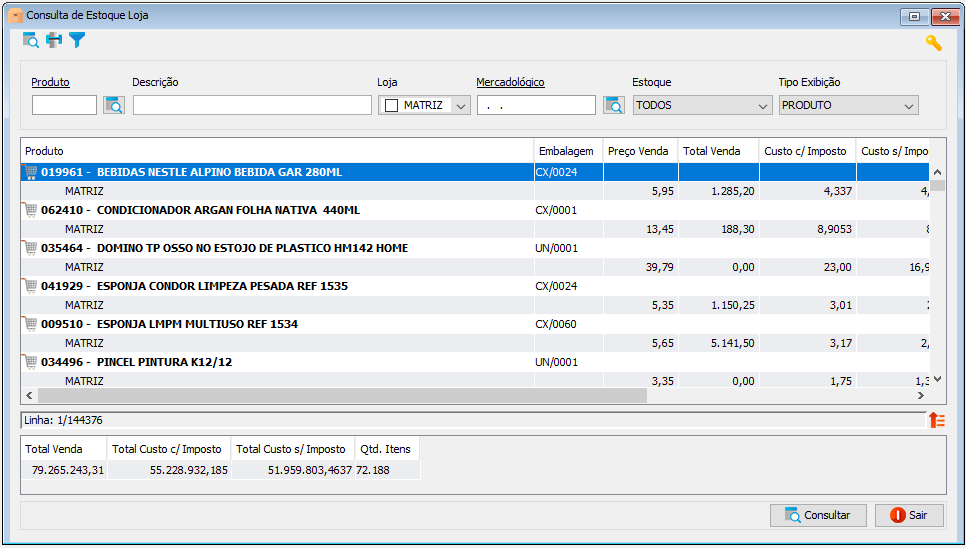Click the Descrição input field

pos(252,105)
